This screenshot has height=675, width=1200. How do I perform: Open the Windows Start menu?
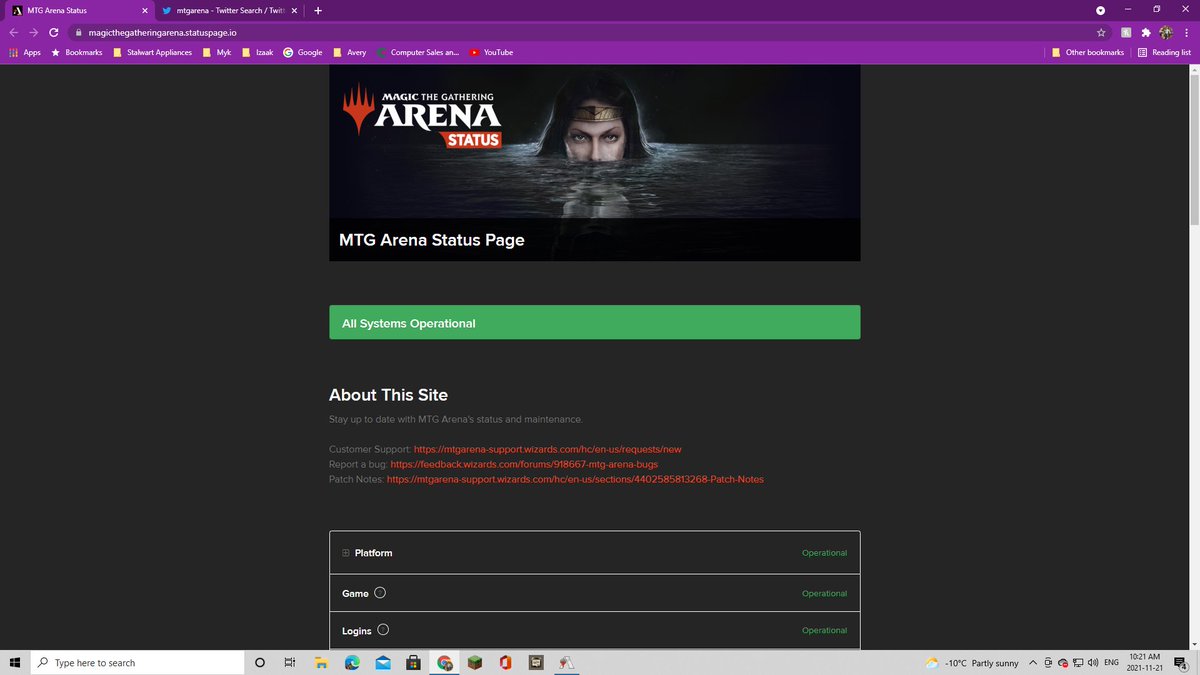(14, 663)
